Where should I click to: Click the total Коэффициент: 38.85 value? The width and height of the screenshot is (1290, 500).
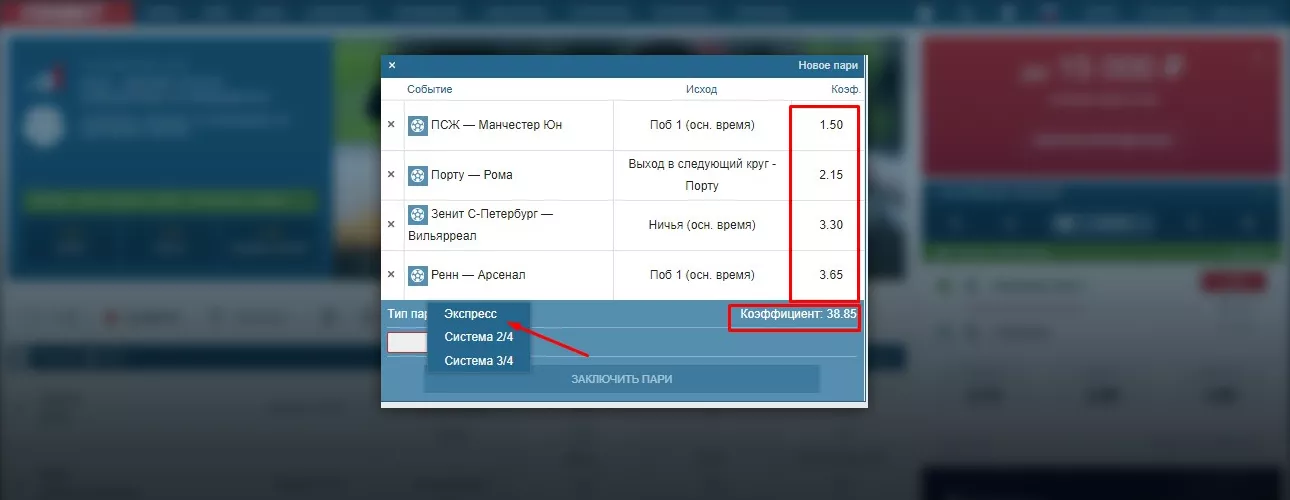click(798, 315)
